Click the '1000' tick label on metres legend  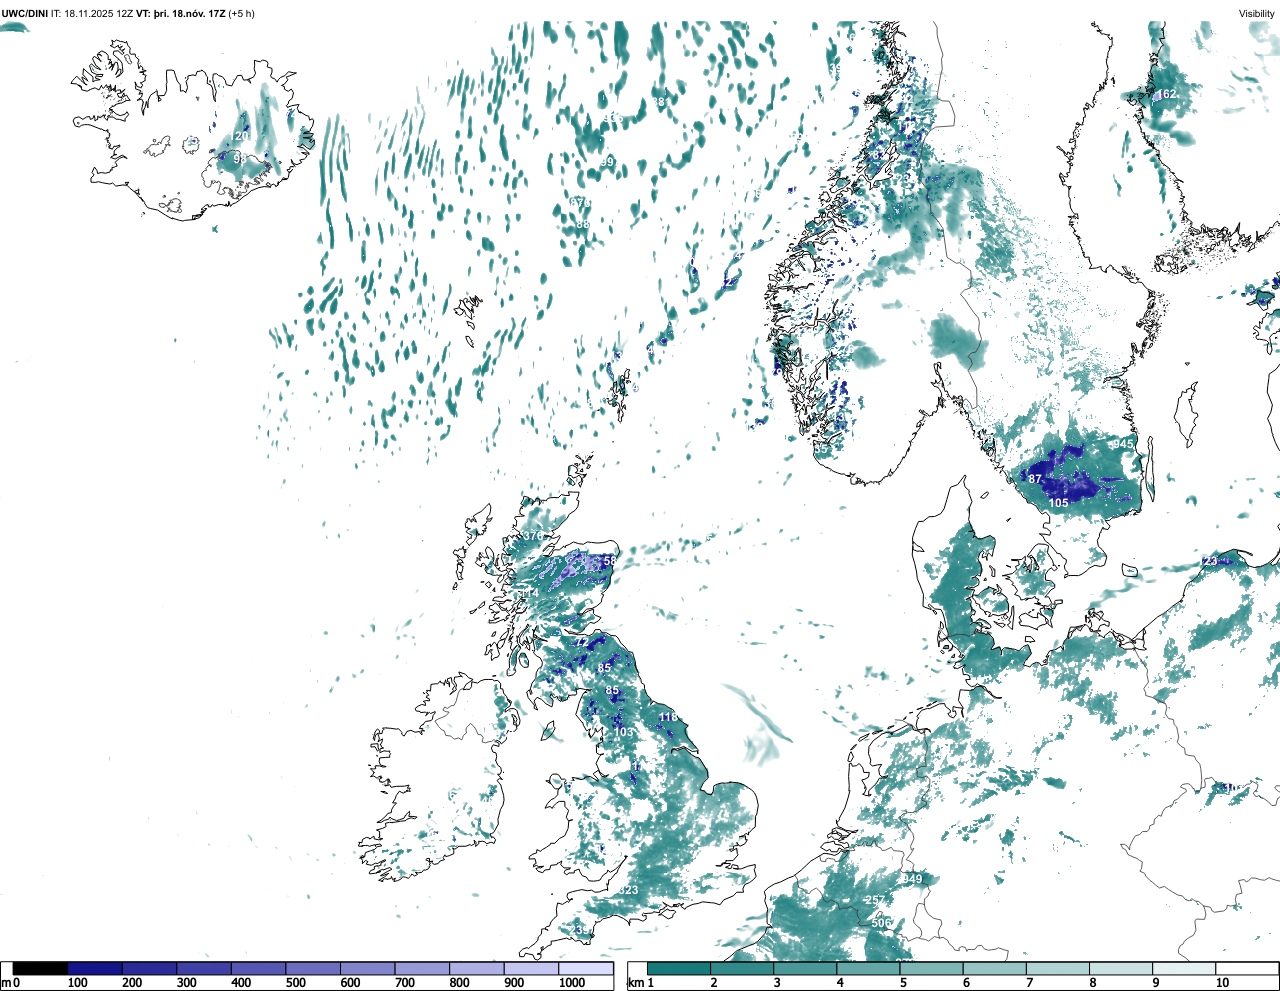tap(572, 983)
